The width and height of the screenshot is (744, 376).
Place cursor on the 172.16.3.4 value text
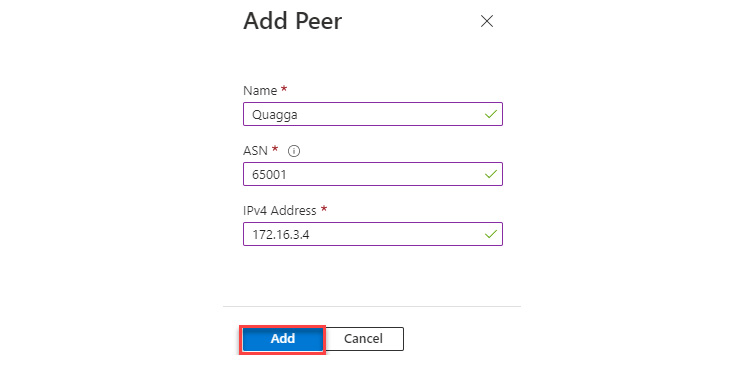280,235
